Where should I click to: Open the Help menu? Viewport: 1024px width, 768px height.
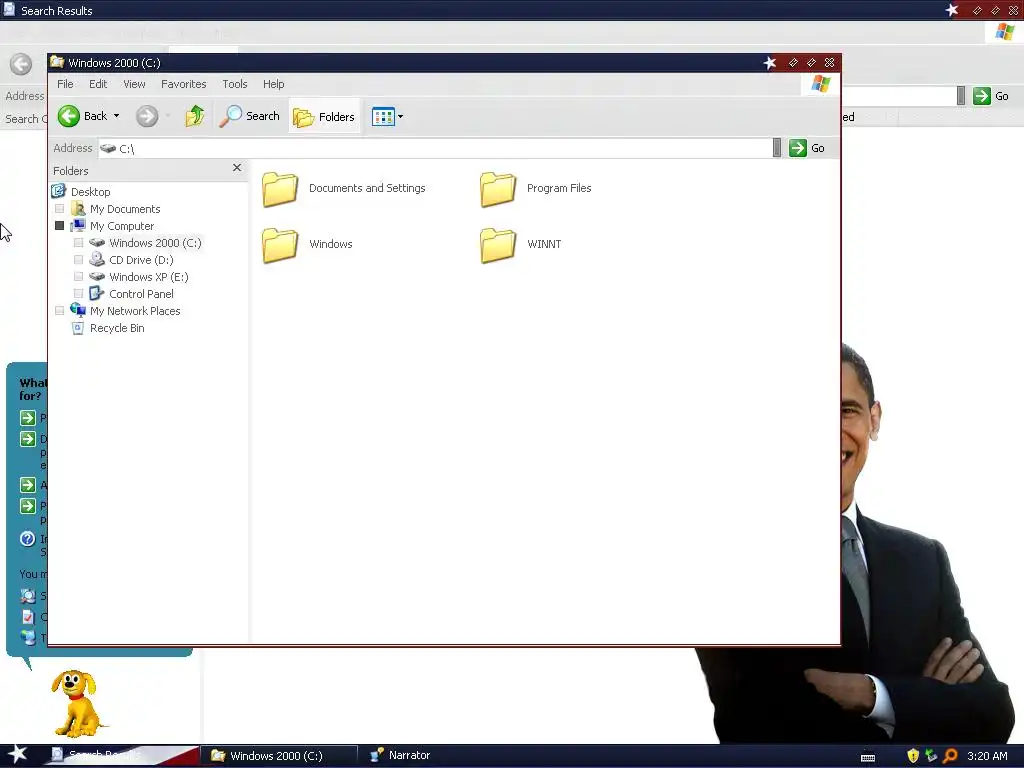[274, 84]
